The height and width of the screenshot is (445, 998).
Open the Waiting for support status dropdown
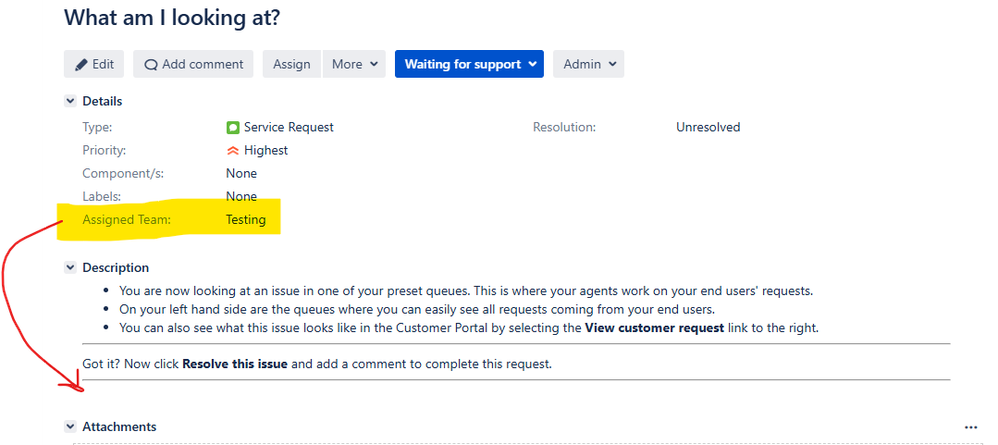tap(469, 64)
